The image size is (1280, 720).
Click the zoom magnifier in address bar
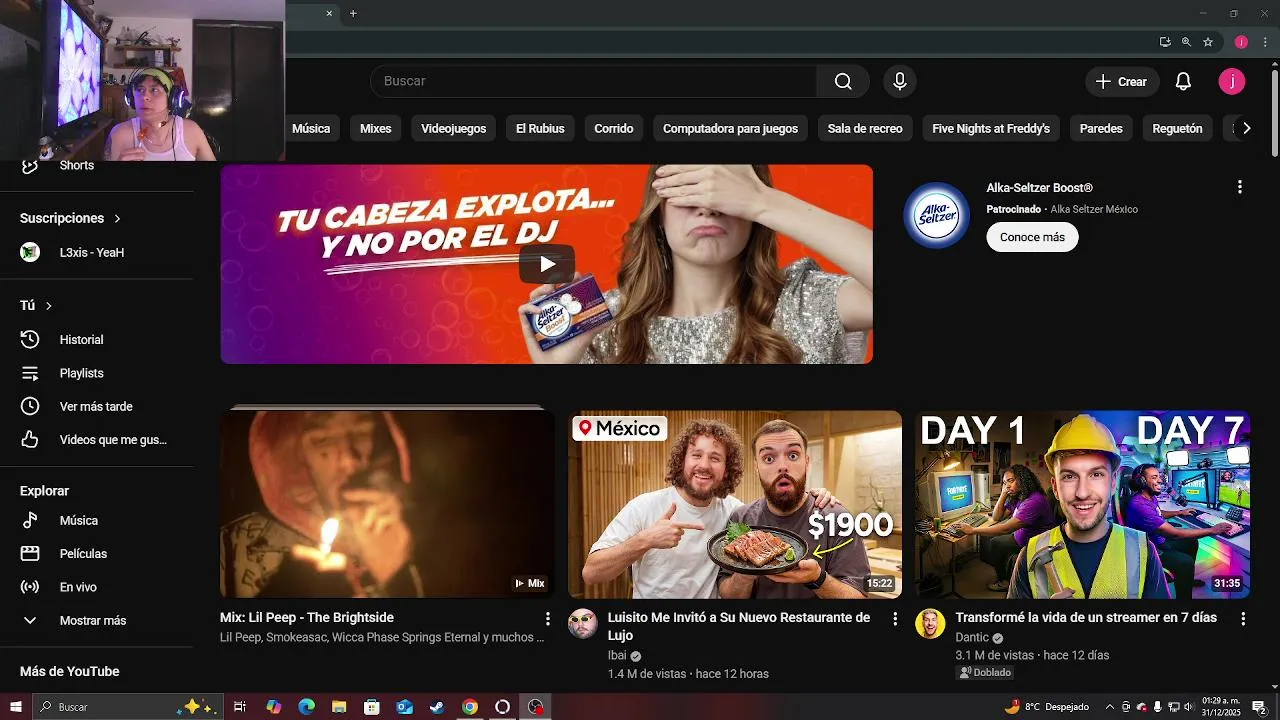click(1186, 42)
